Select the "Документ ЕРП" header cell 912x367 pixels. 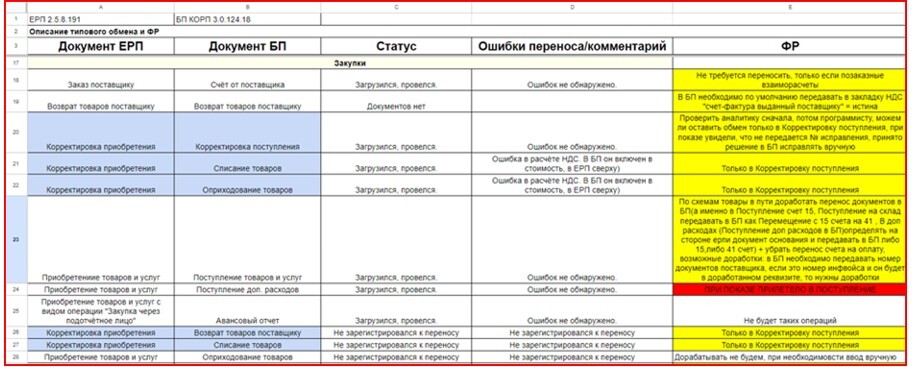coord(101,47)
